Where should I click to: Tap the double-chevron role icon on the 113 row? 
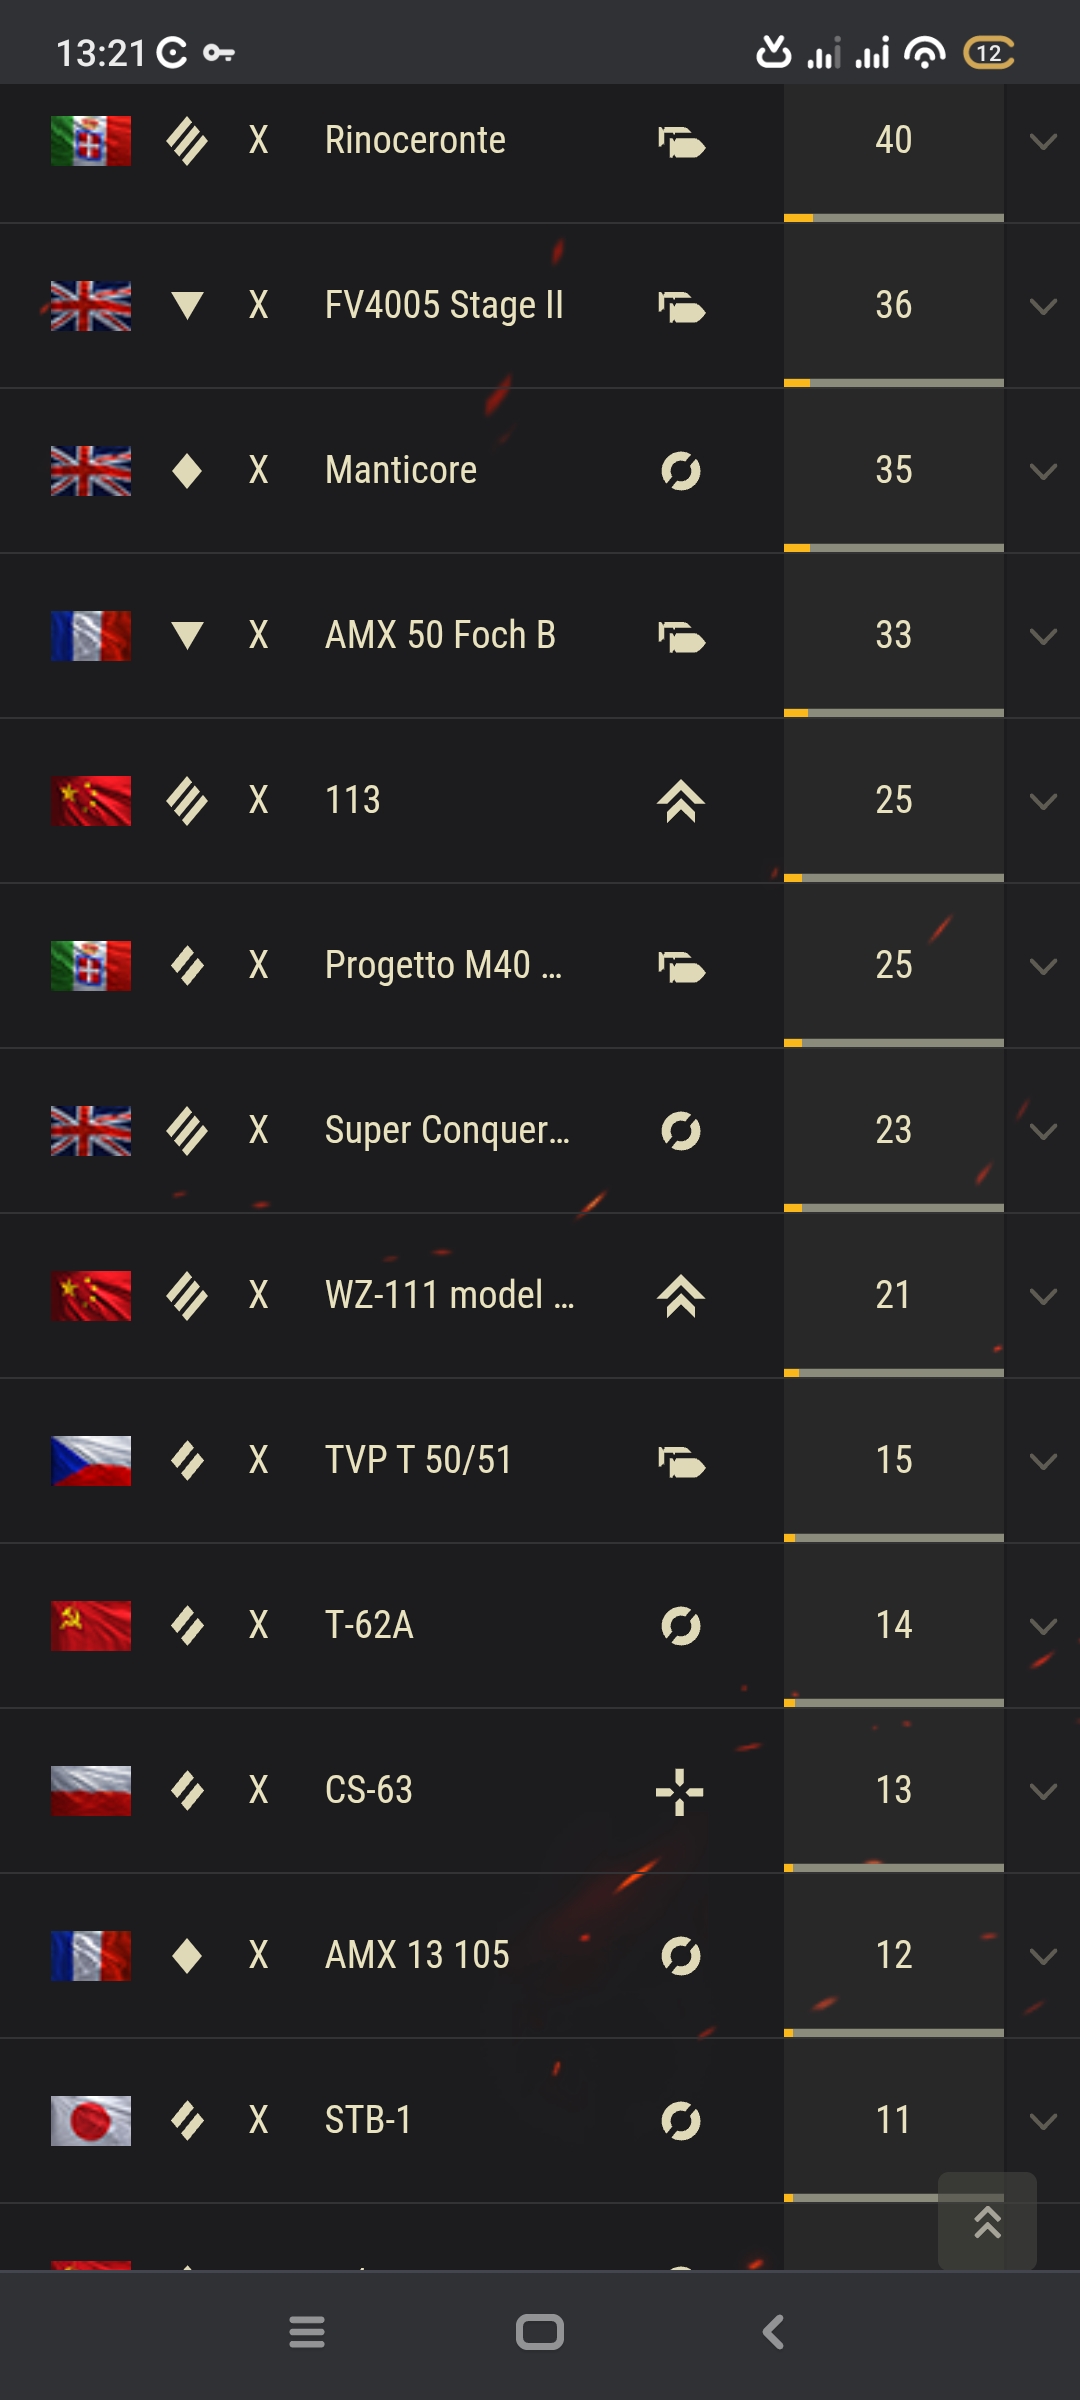(x=681, y=801)
